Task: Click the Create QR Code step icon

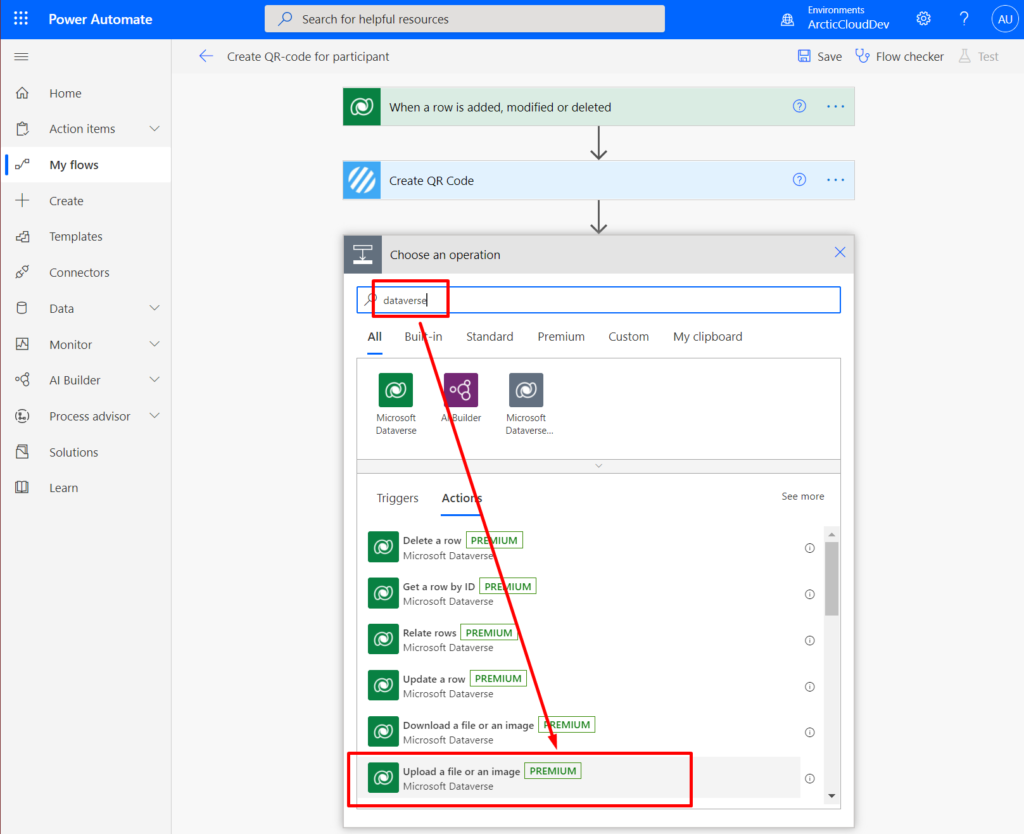Action: (x=362, y=180)
